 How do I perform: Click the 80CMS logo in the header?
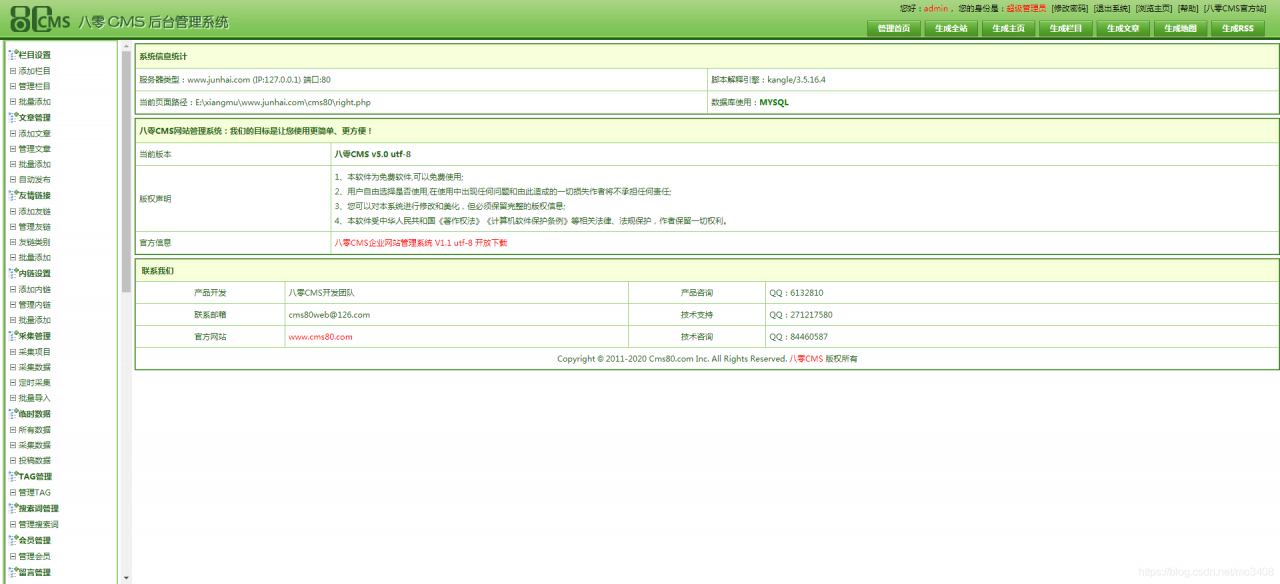pos(41,21)
